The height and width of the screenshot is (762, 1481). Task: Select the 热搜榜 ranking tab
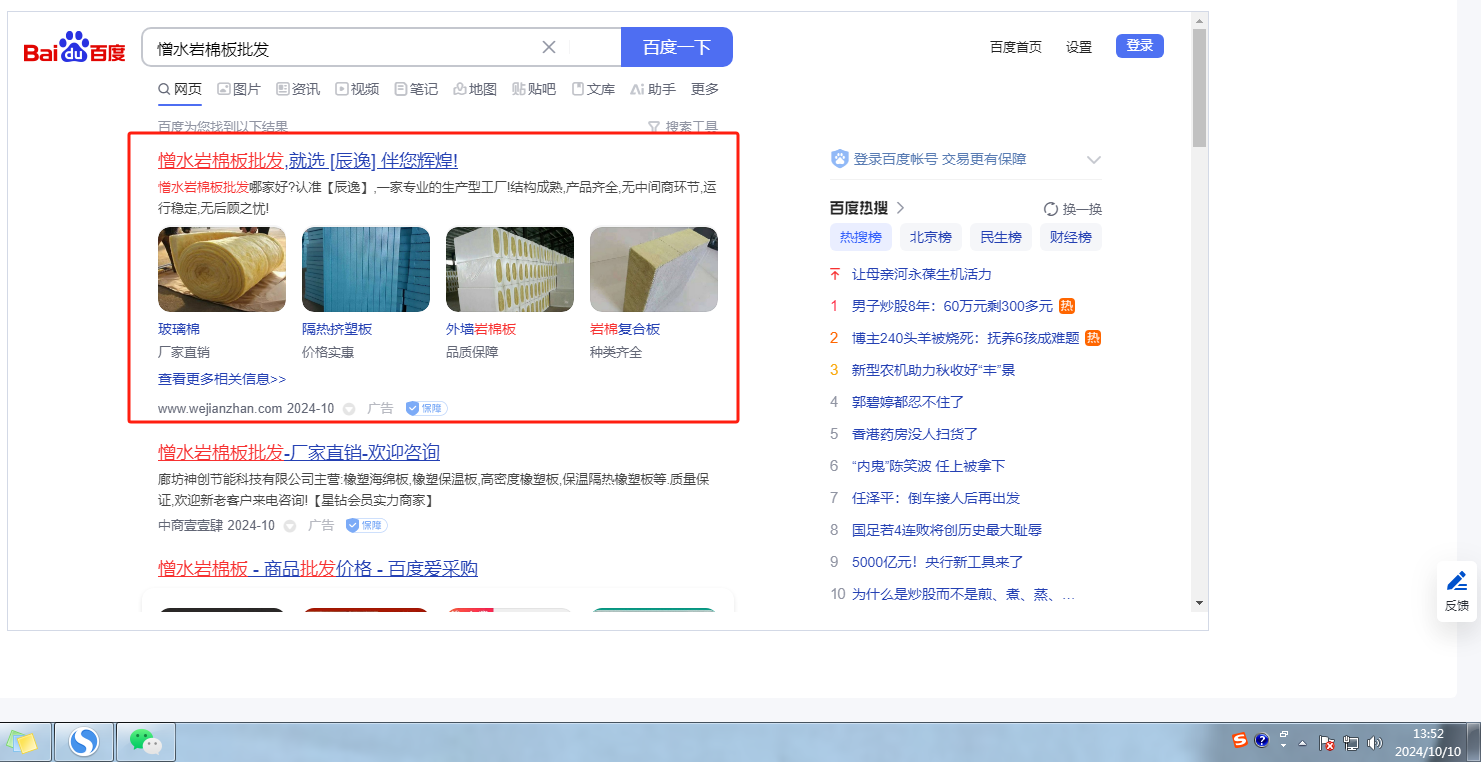(x=861, y=237)
